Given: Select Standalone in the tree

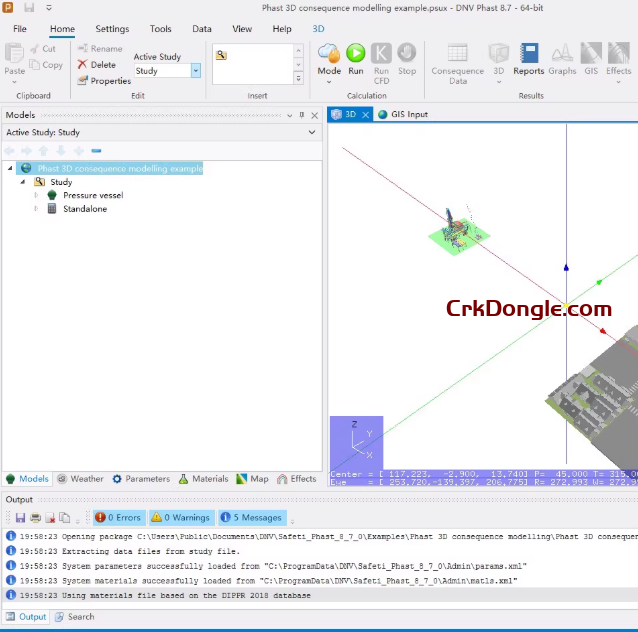Looking at the screenshot, I should (x=85, y=209).
